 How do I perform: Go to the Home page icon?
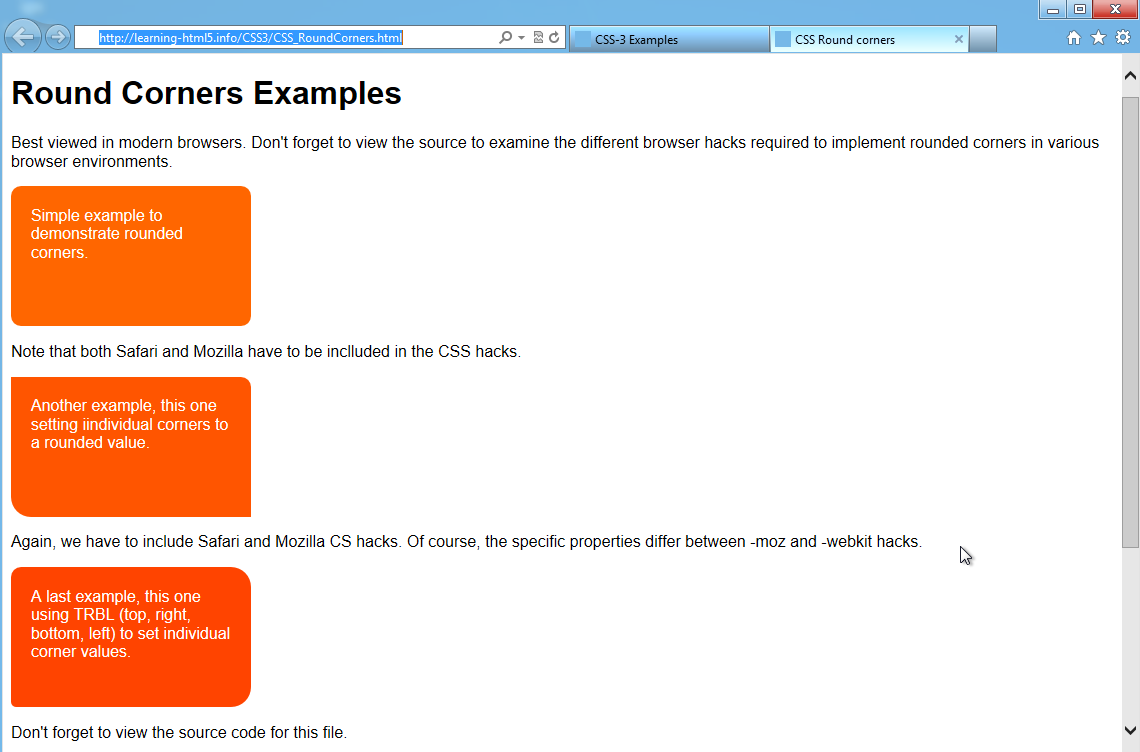coord(1074,38)
